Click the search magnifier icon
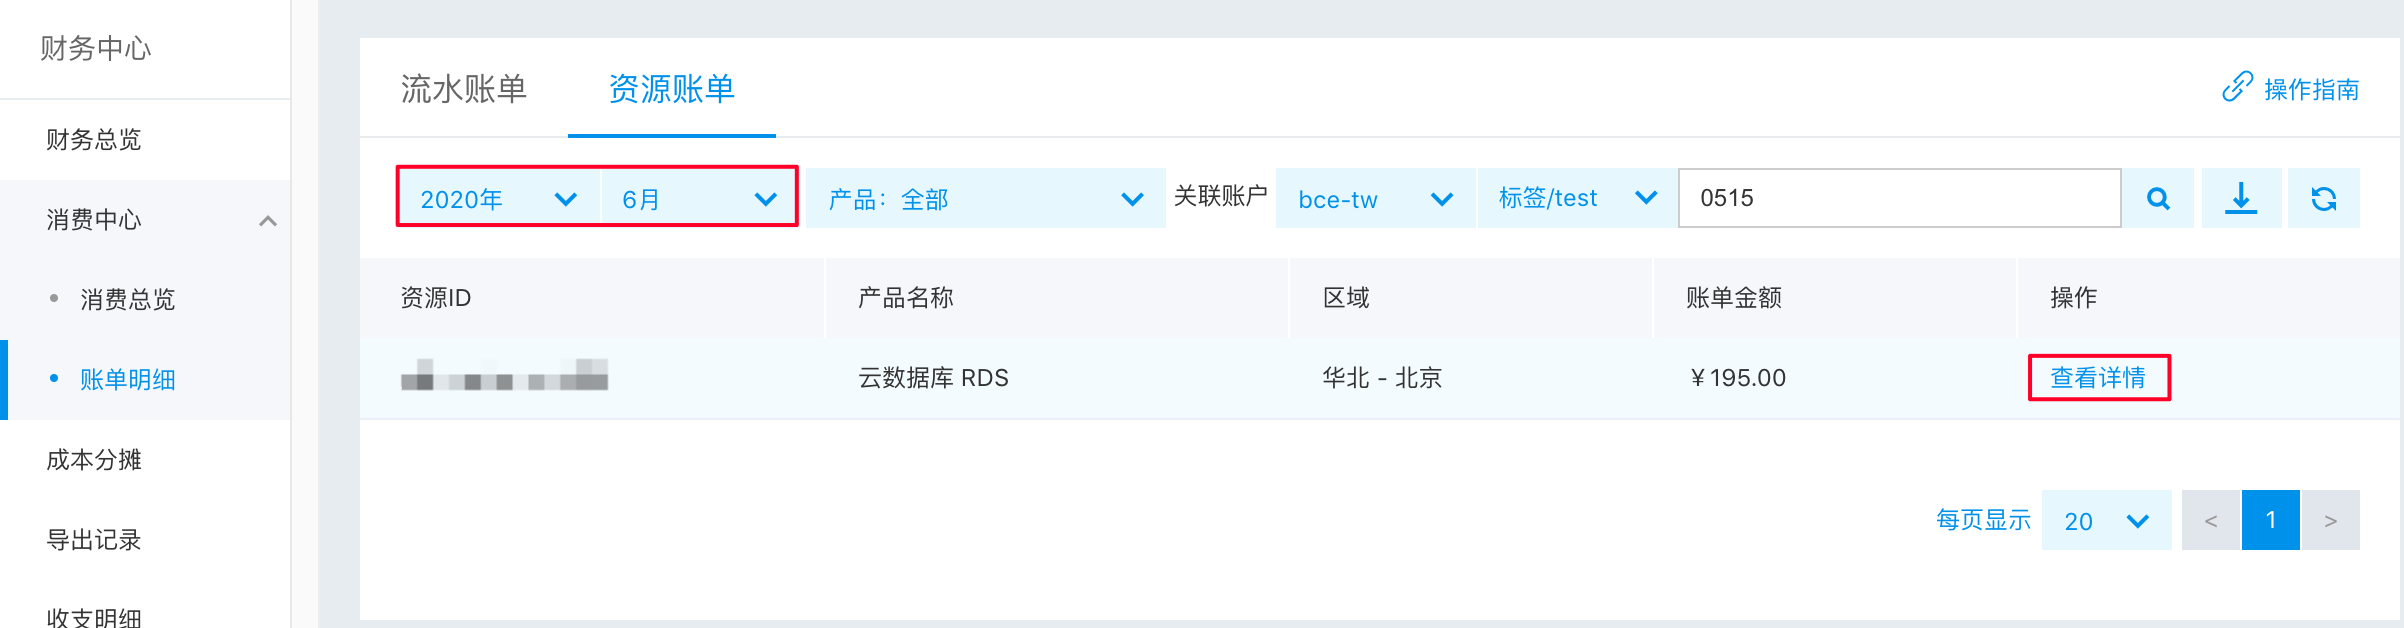This screenshot has height=628, width=2404. pos(2158,198)
